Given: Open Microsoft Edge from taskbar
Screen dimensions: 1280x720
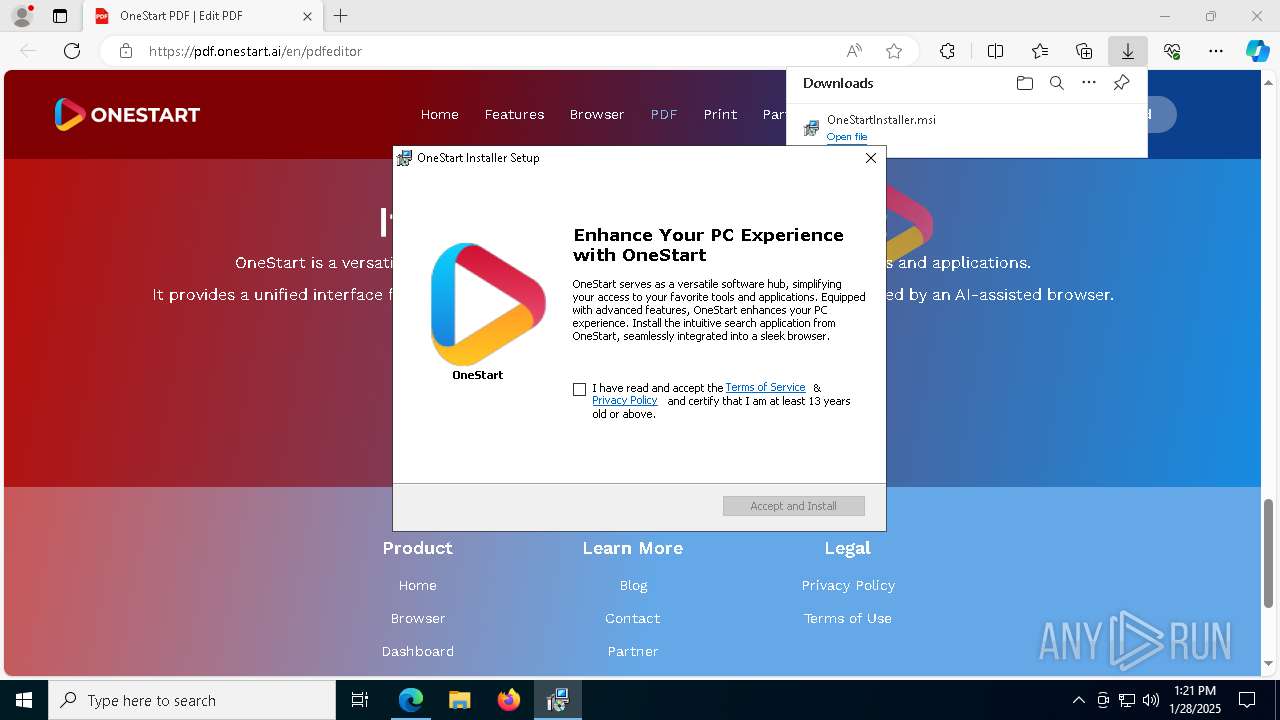Looking at the screenshot, I should (411, 700).
